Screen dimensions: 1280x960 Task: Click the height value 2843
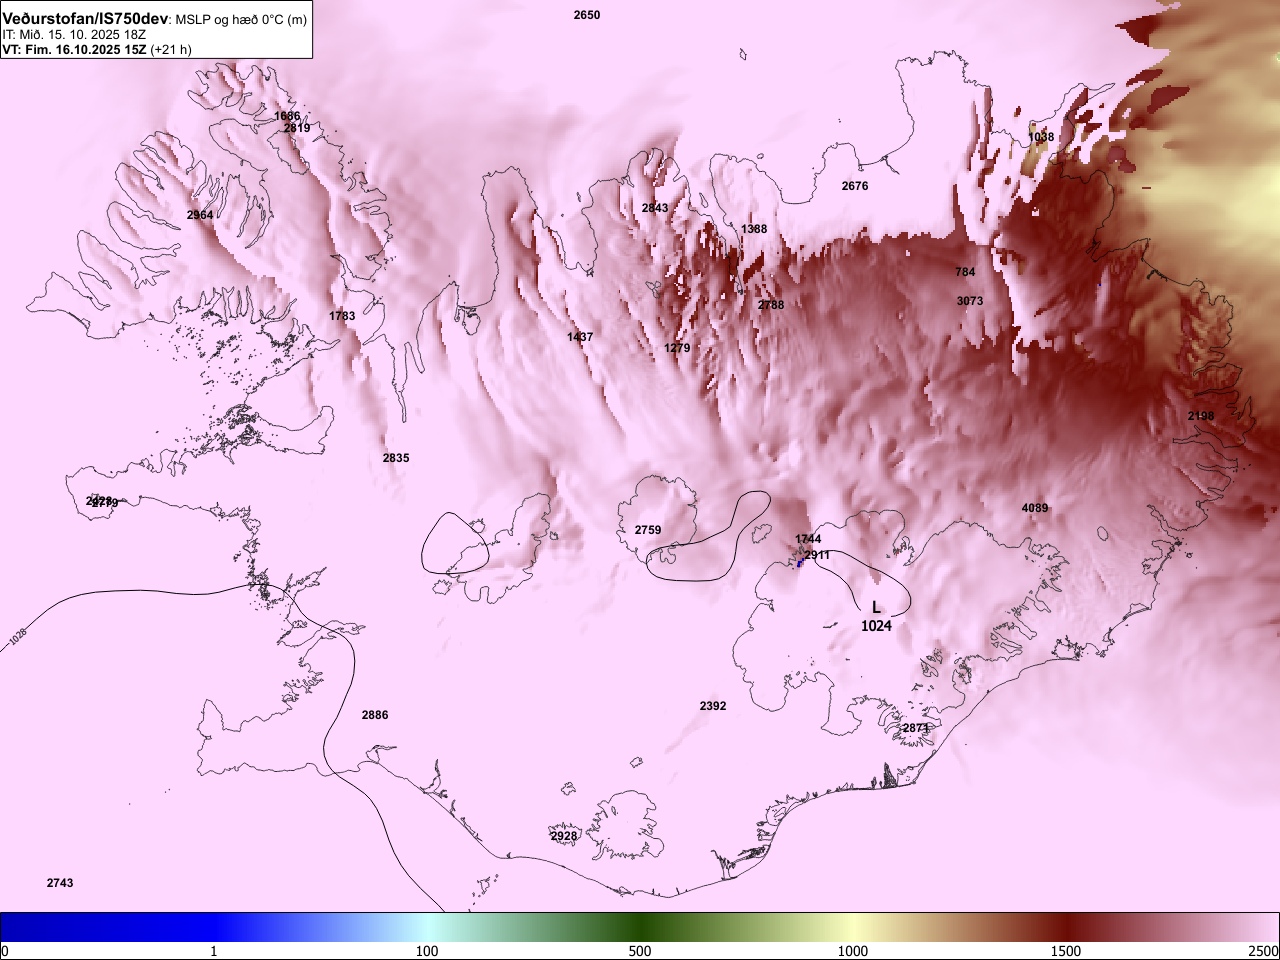(655, 208)
